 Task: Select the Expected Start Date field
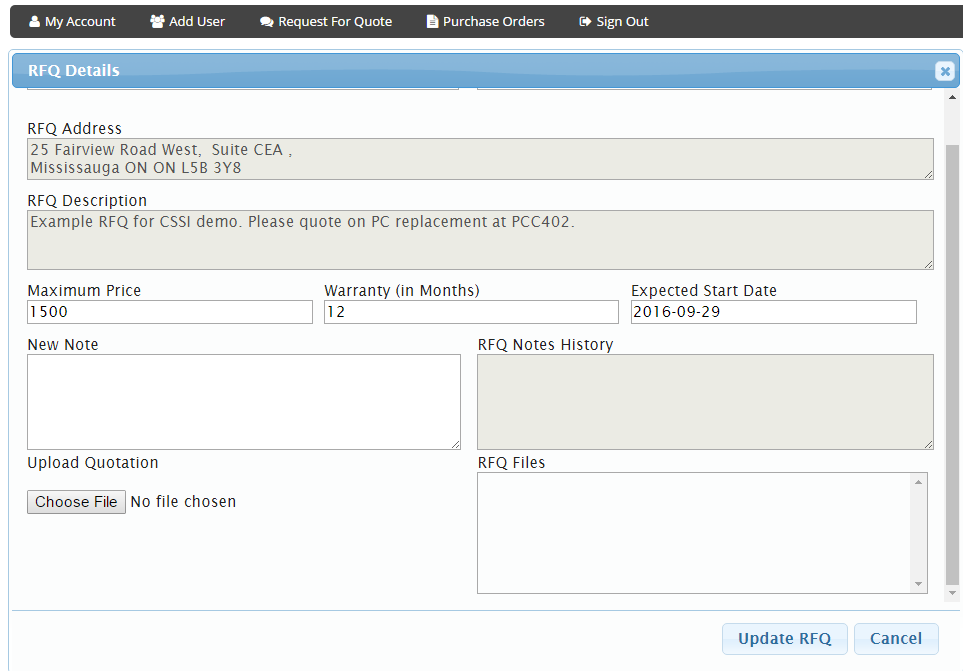tap(773, 312)
